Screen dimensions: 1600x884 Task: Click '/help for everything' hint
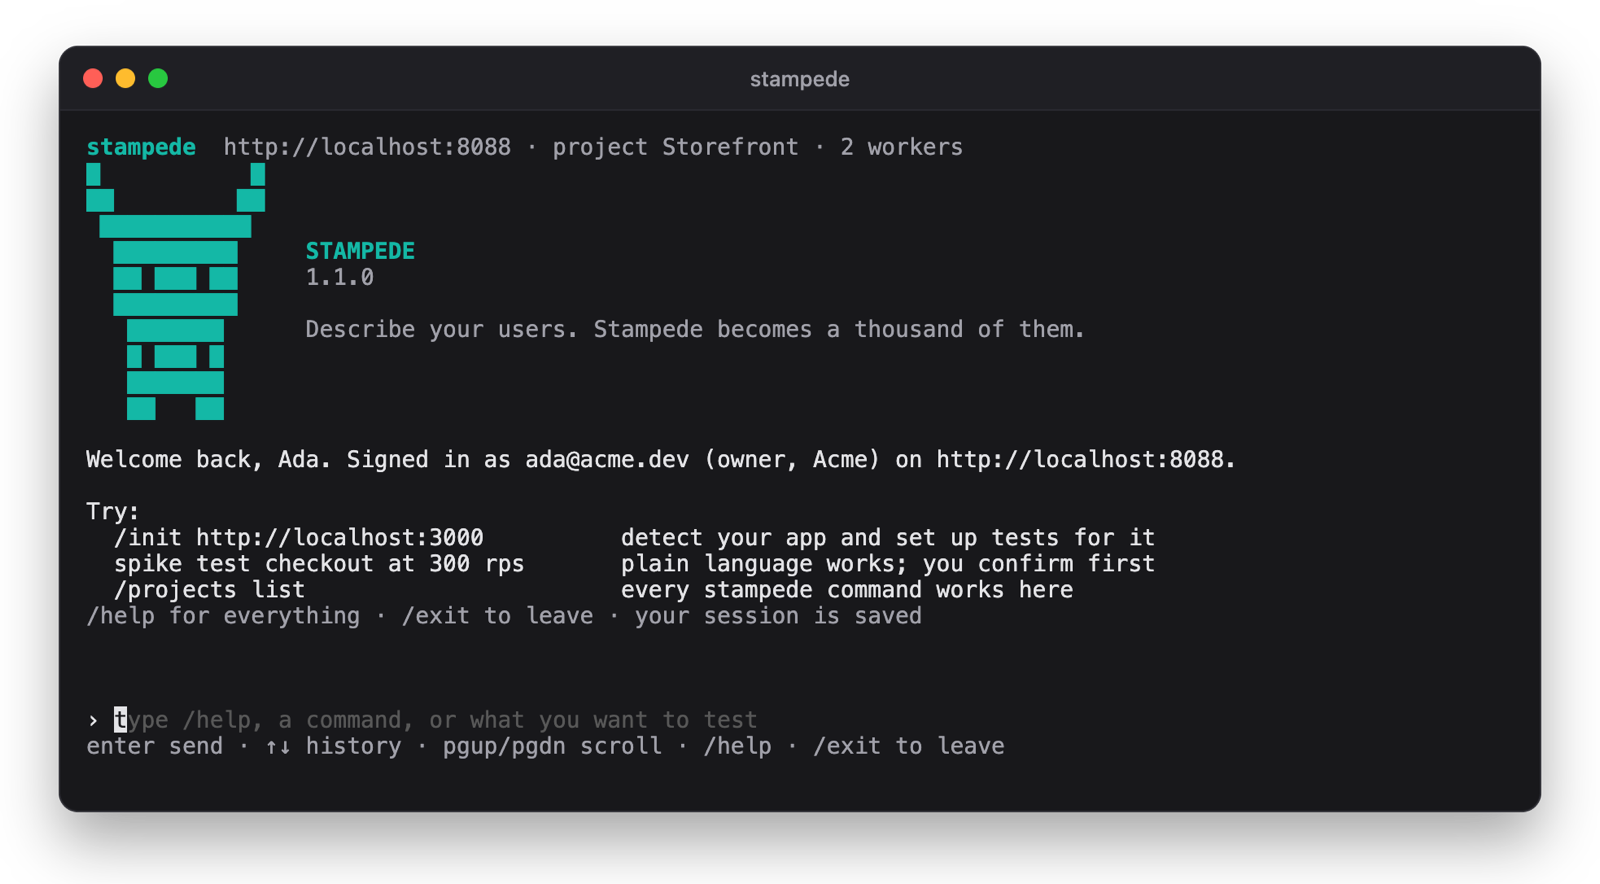(x=223, y=615)
